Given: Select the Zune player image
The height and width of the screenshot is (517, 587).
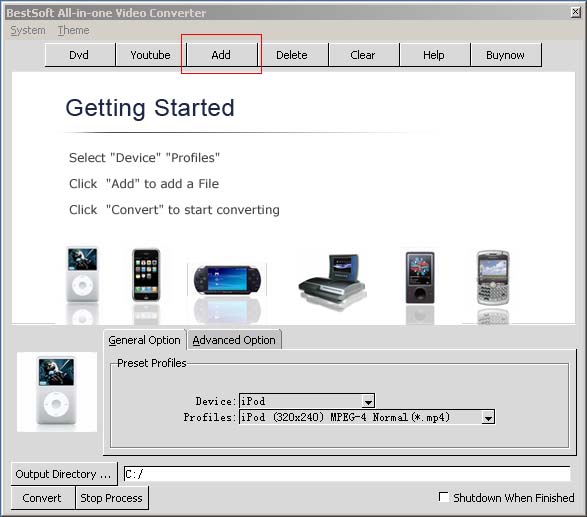Looking at the screenshot, I should [420, 277].
